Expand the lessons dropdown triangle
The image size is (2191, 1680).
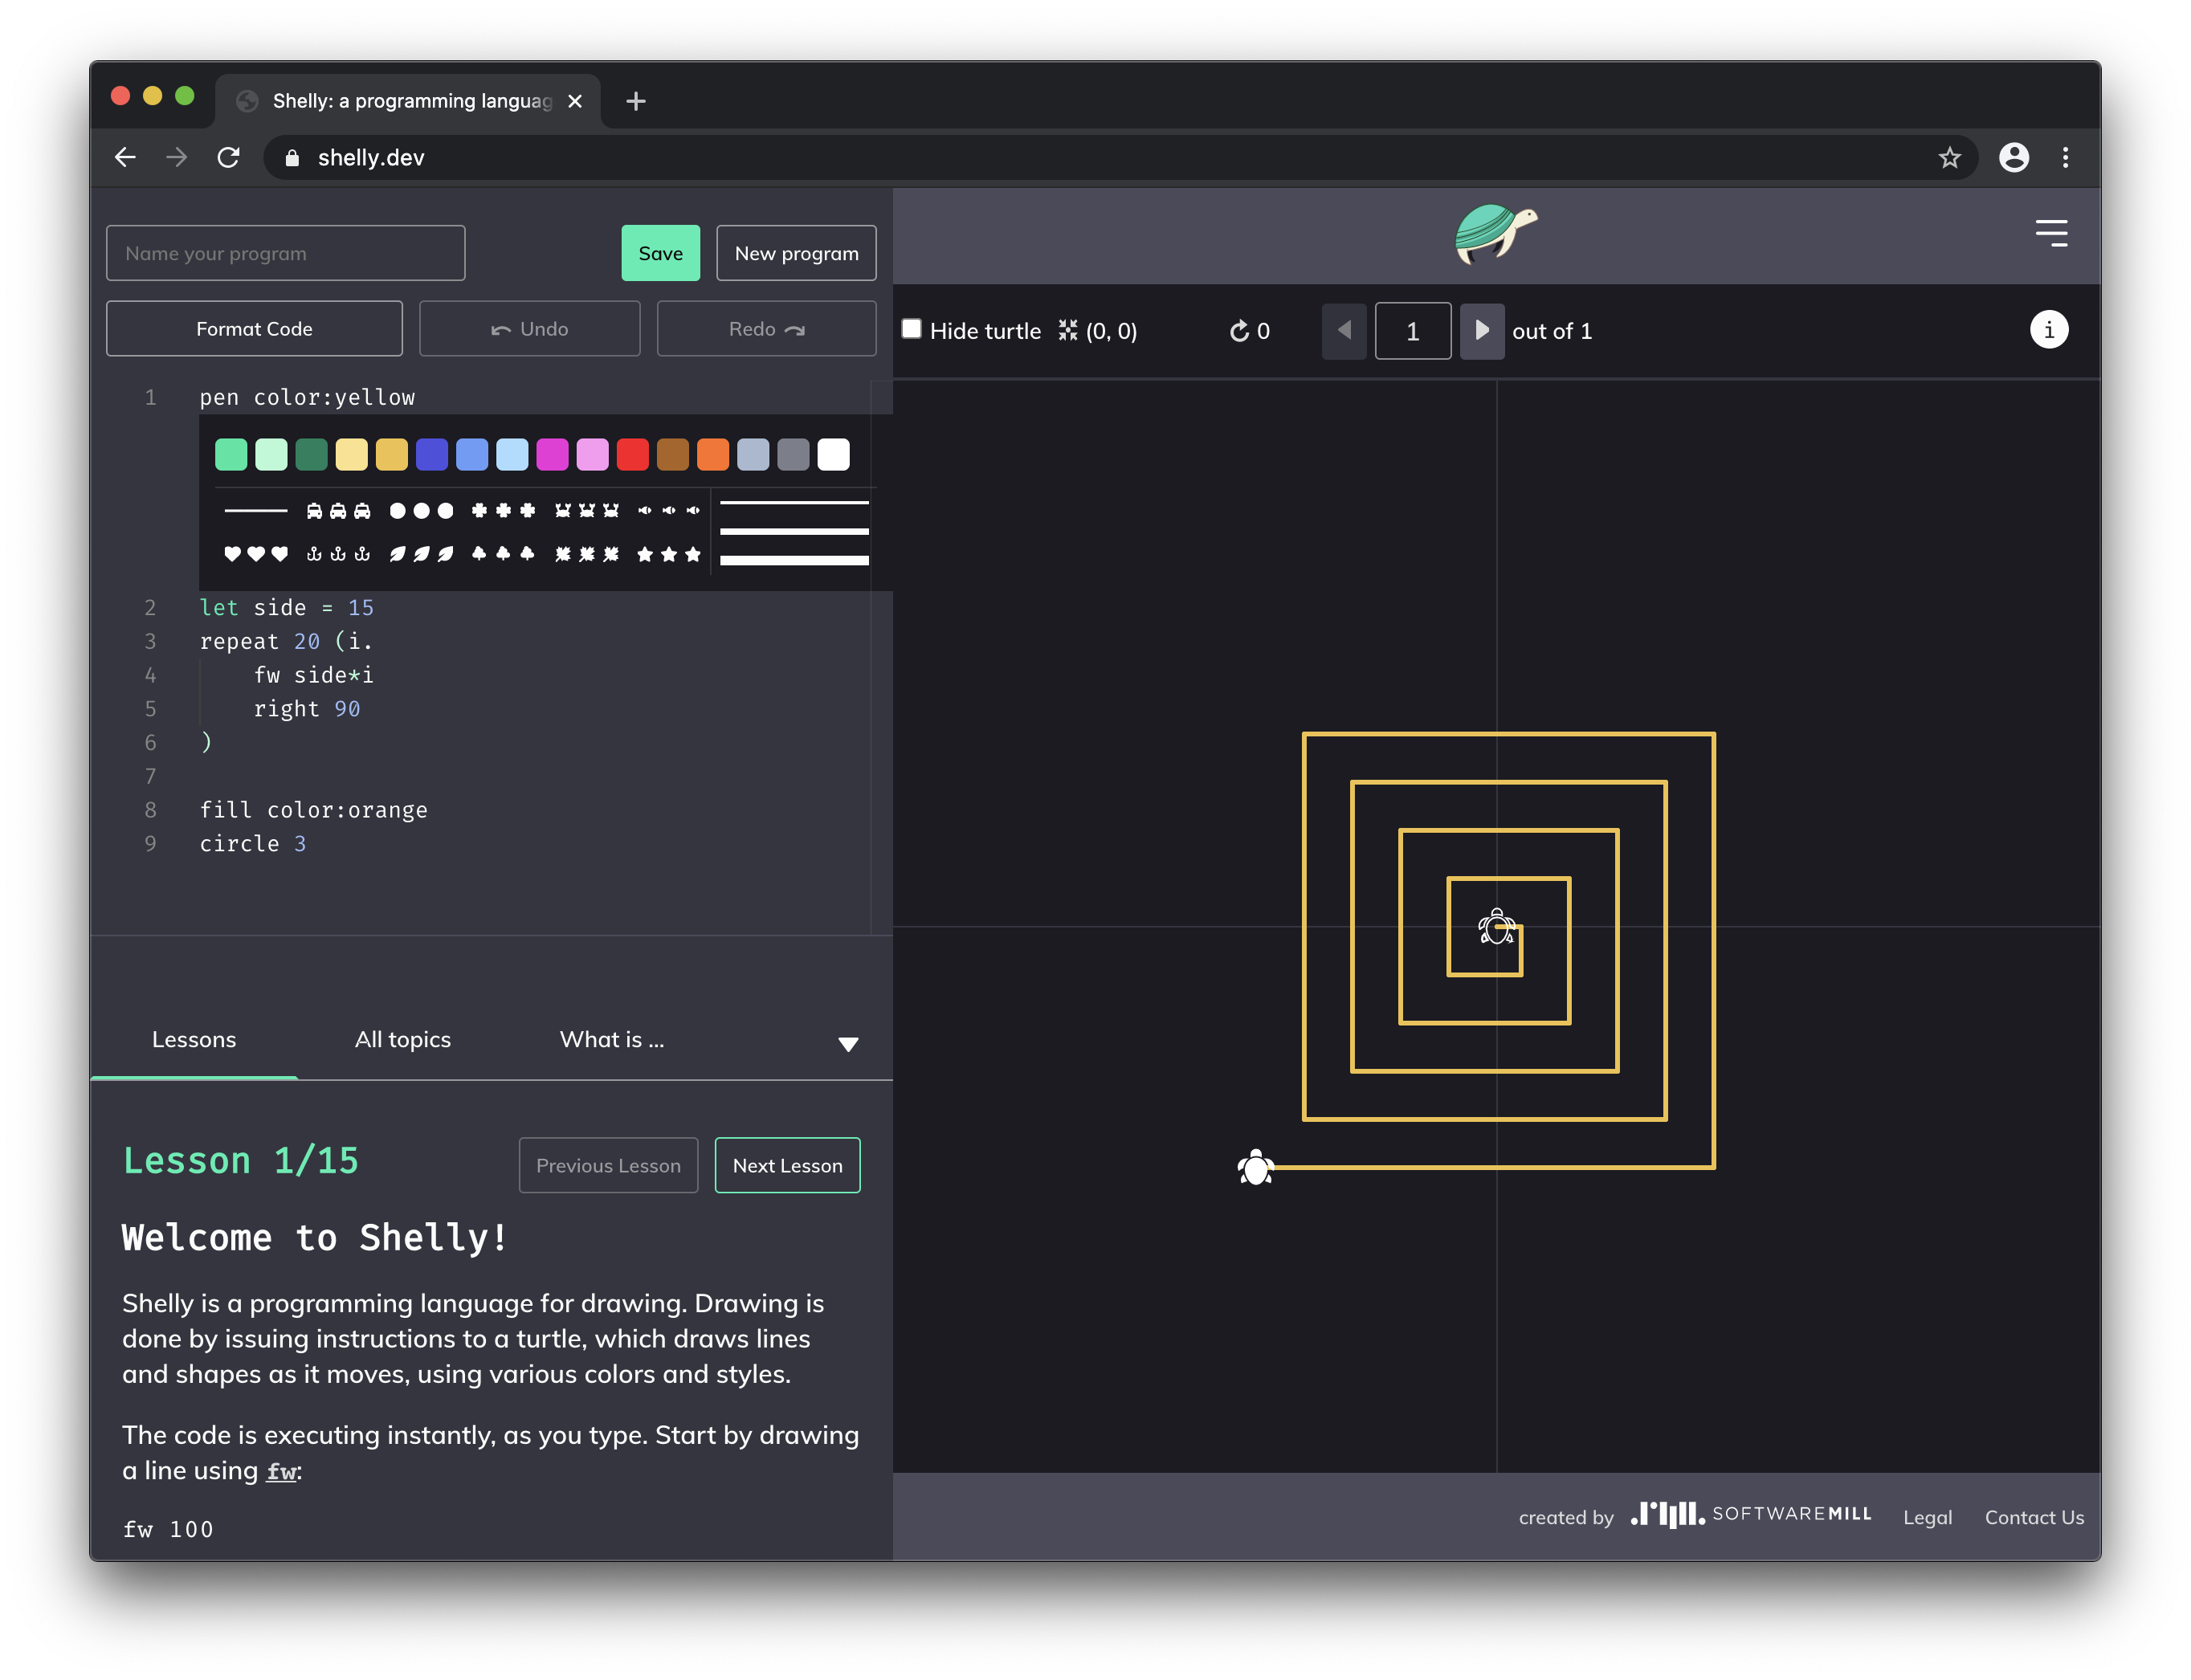pos(849,1044)
